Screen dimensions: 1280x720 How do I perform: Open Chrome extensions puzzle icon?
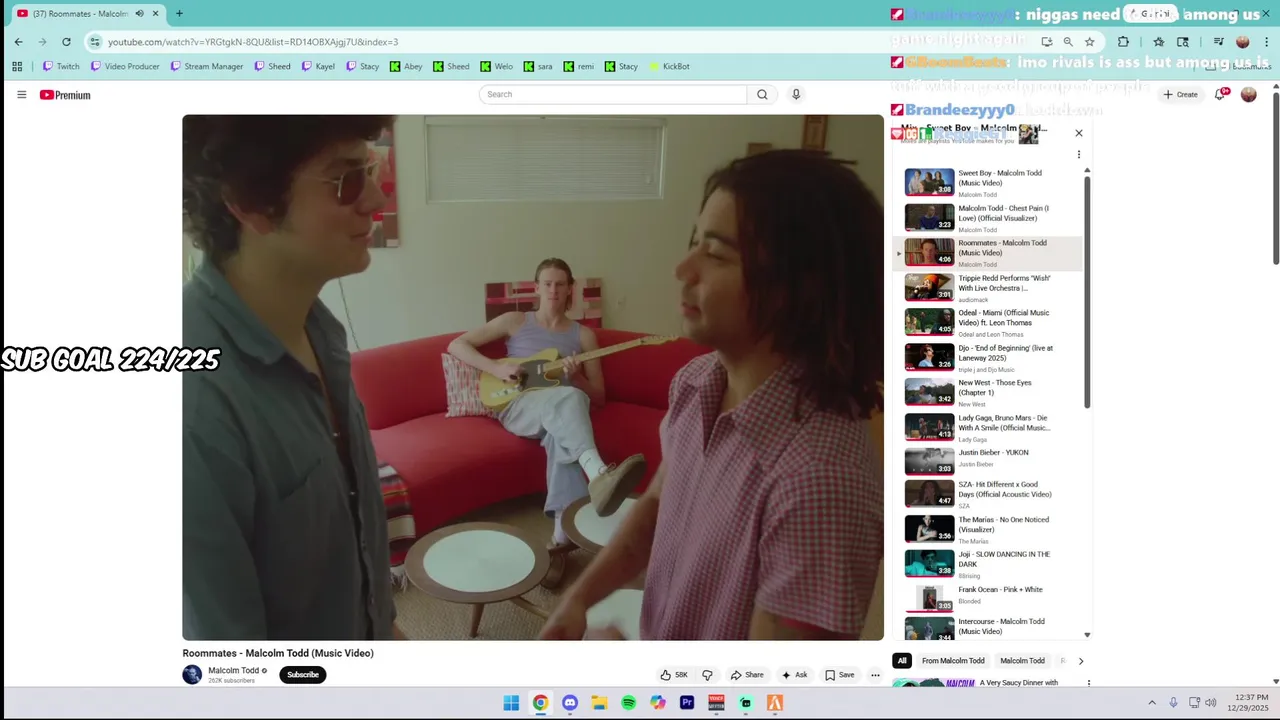pos(1123,42)
